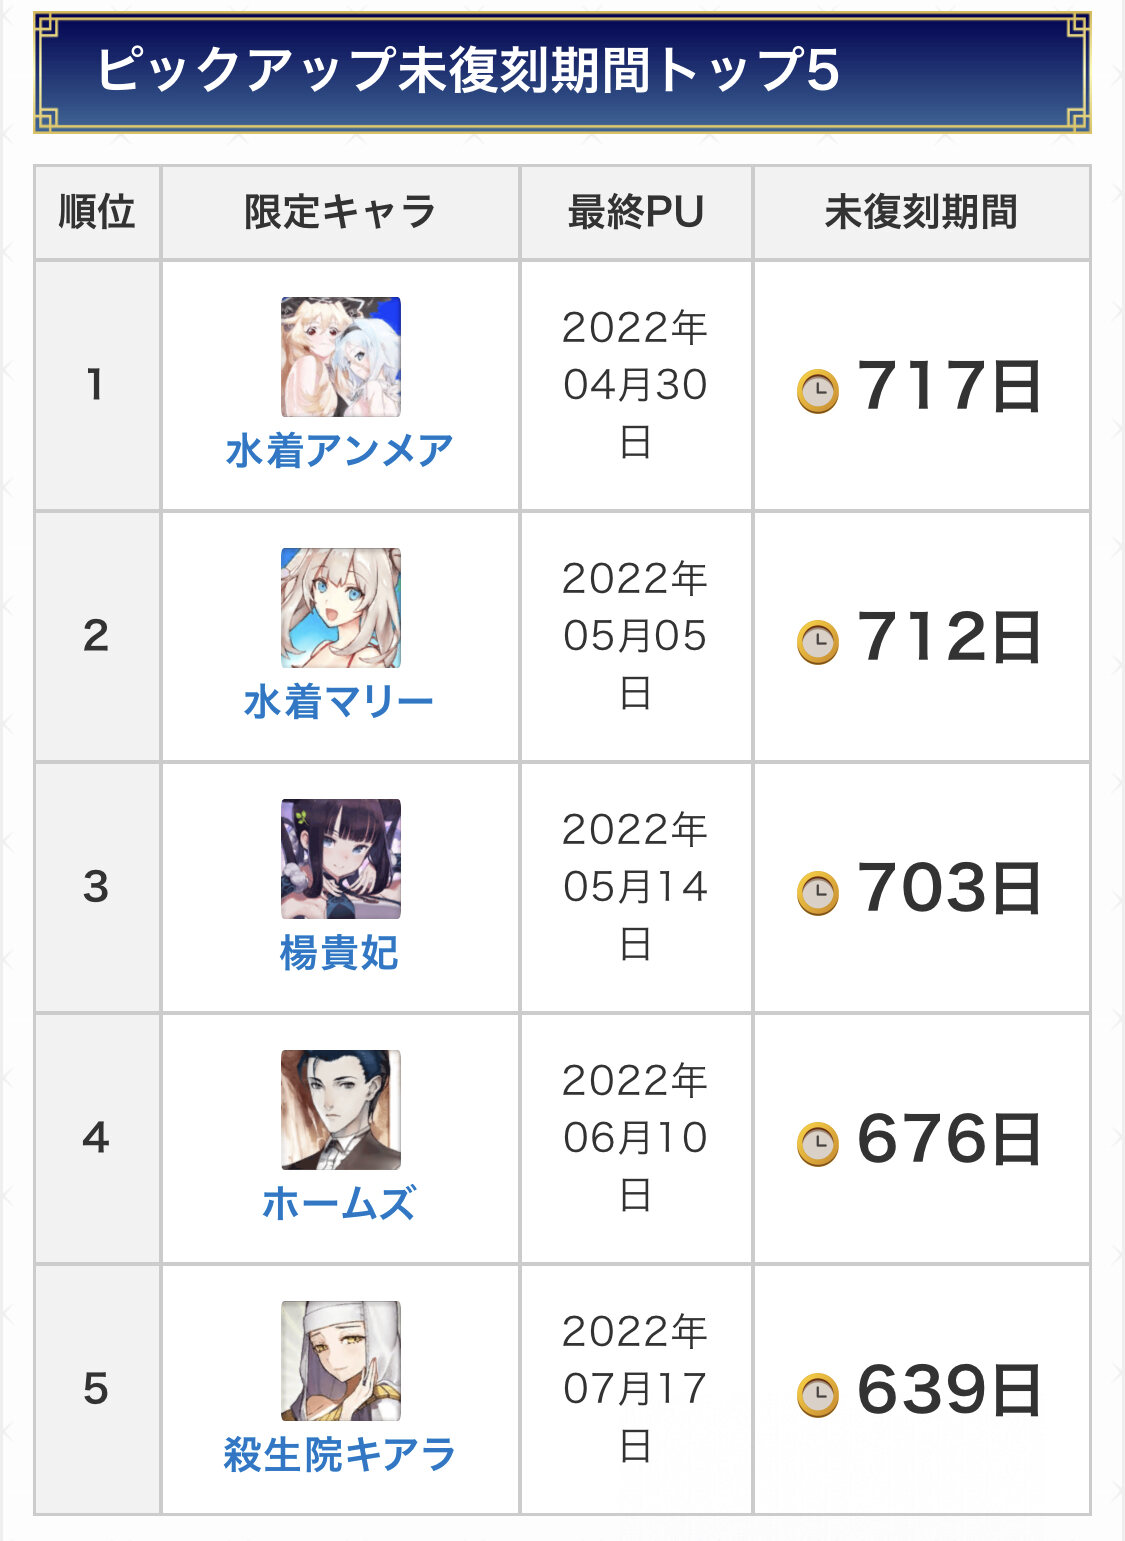Viewport: 1125px width, 1541px height.
Task: Click the 水着マリー portrait thumbnail
Action: pyautogui.click(x=341, y=608)
